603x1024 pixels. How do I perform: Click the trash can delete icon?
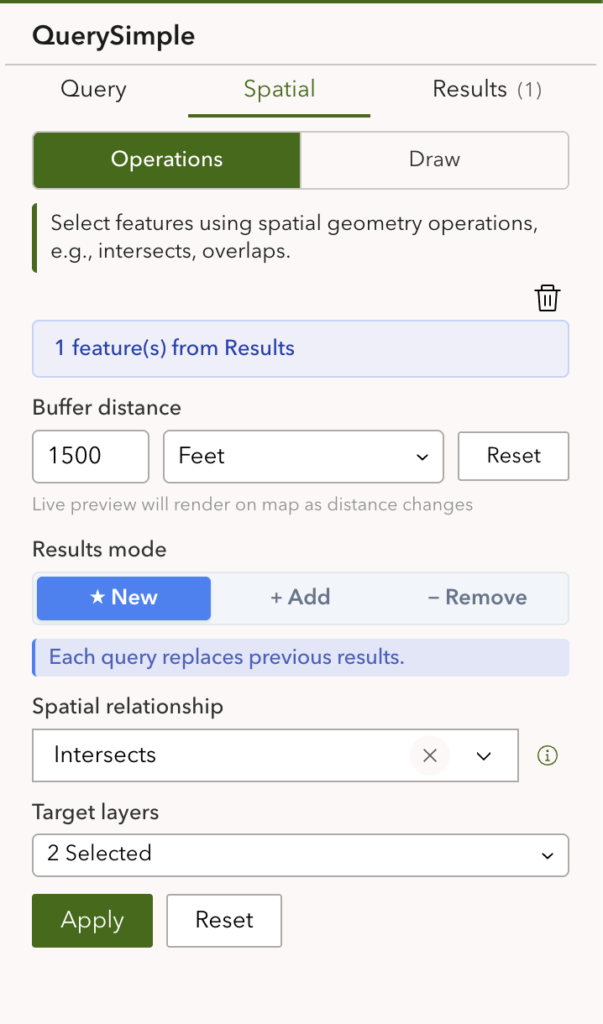coord(547,298)
